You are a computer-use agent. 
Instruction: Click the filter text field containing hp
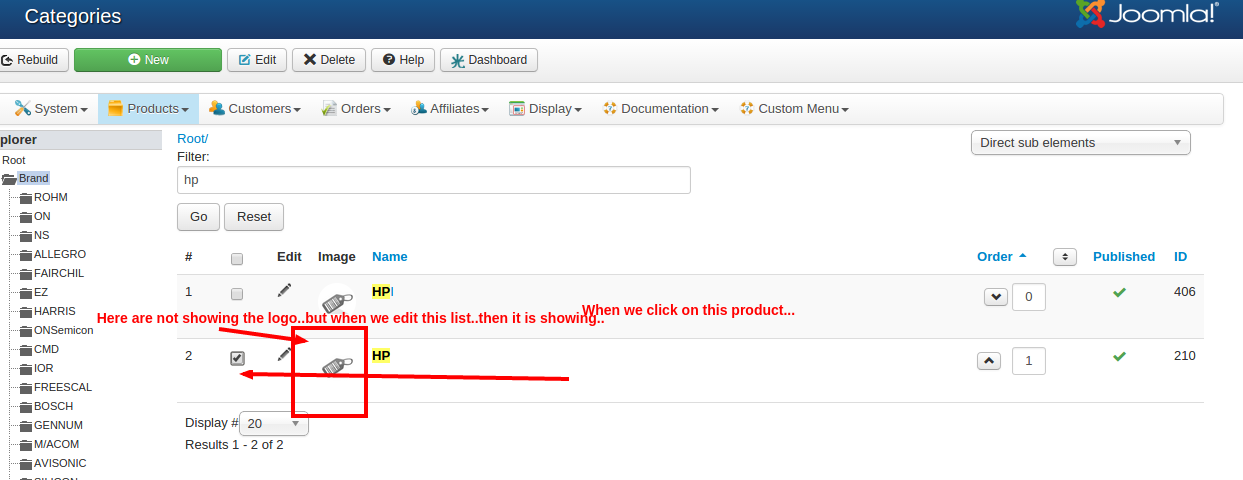point(434,180)
